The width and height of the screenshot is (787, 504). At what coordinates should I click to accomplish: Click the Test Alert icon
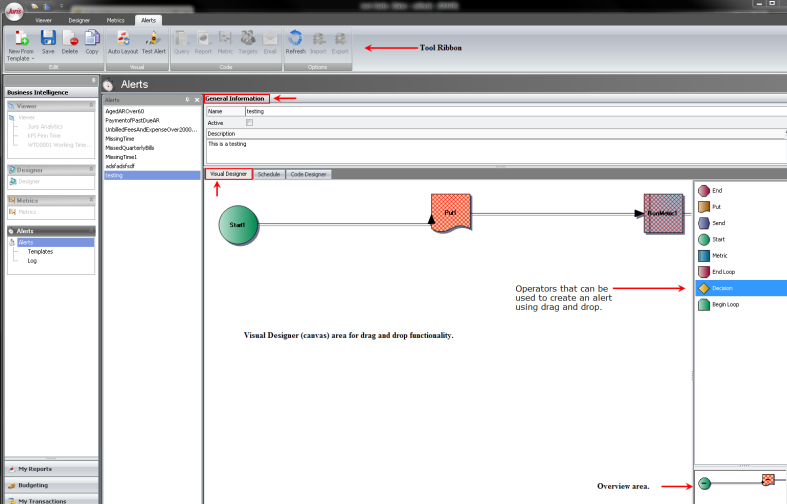coord(154,40)
